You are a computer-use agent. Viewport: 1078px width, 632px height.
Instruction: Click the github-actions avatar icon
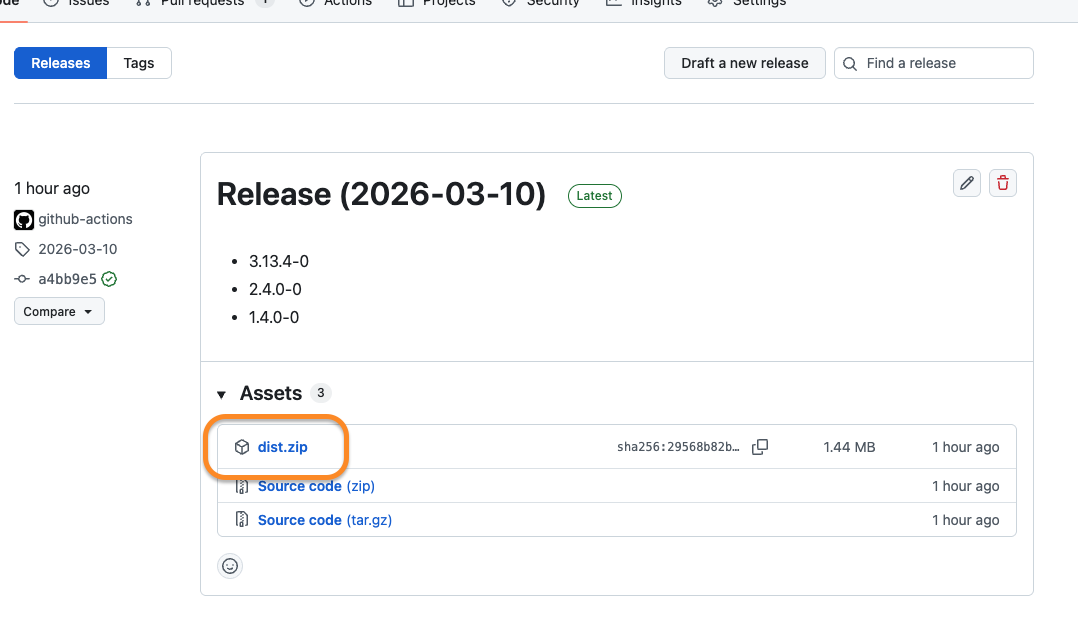point(23,219)
